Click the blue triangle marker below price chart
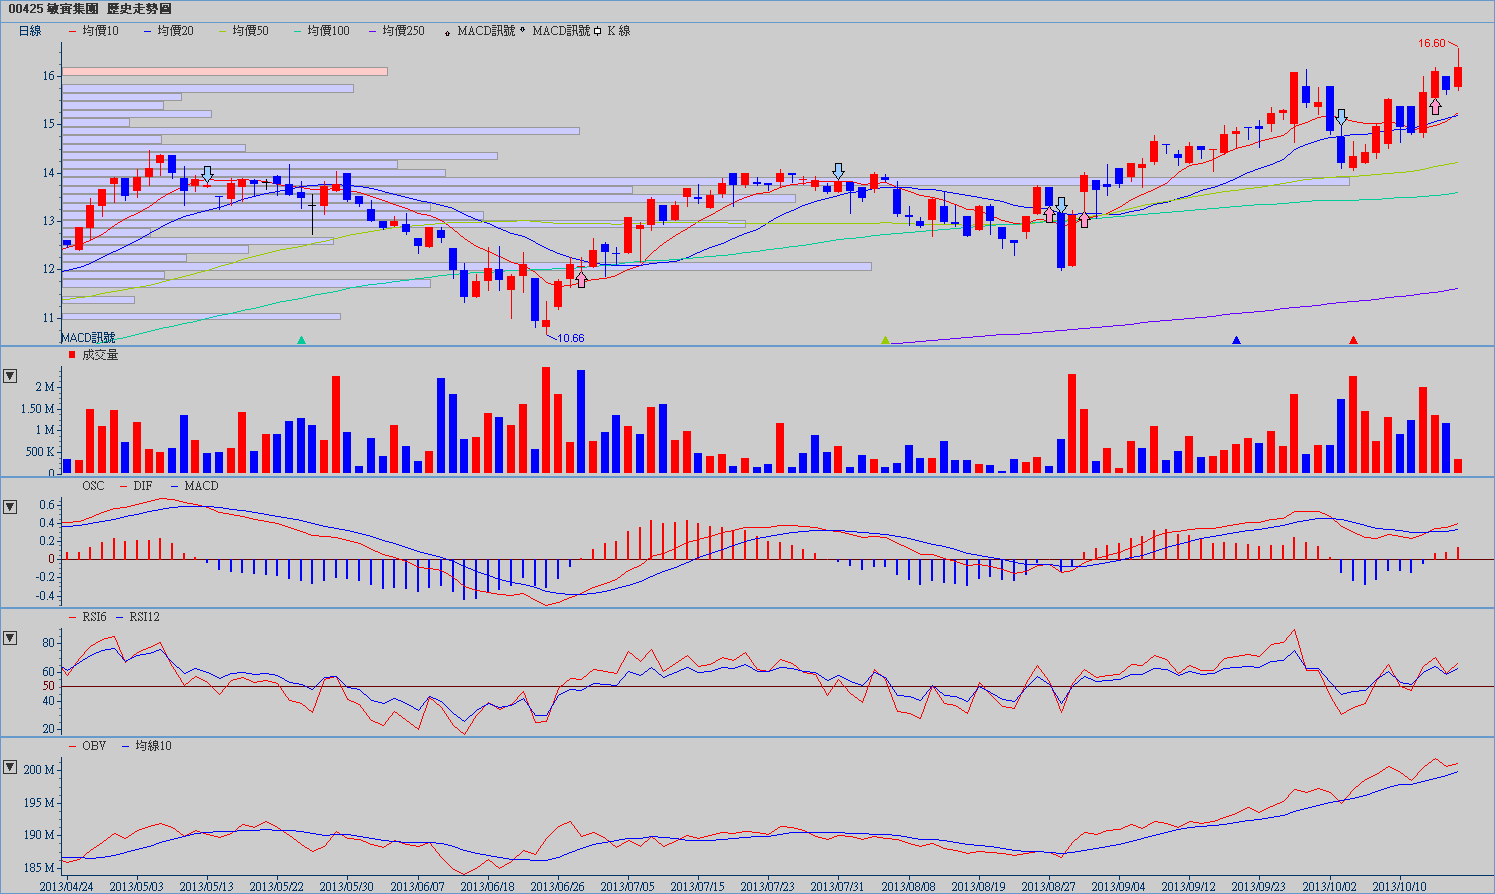 click(x=1236, y=341)
